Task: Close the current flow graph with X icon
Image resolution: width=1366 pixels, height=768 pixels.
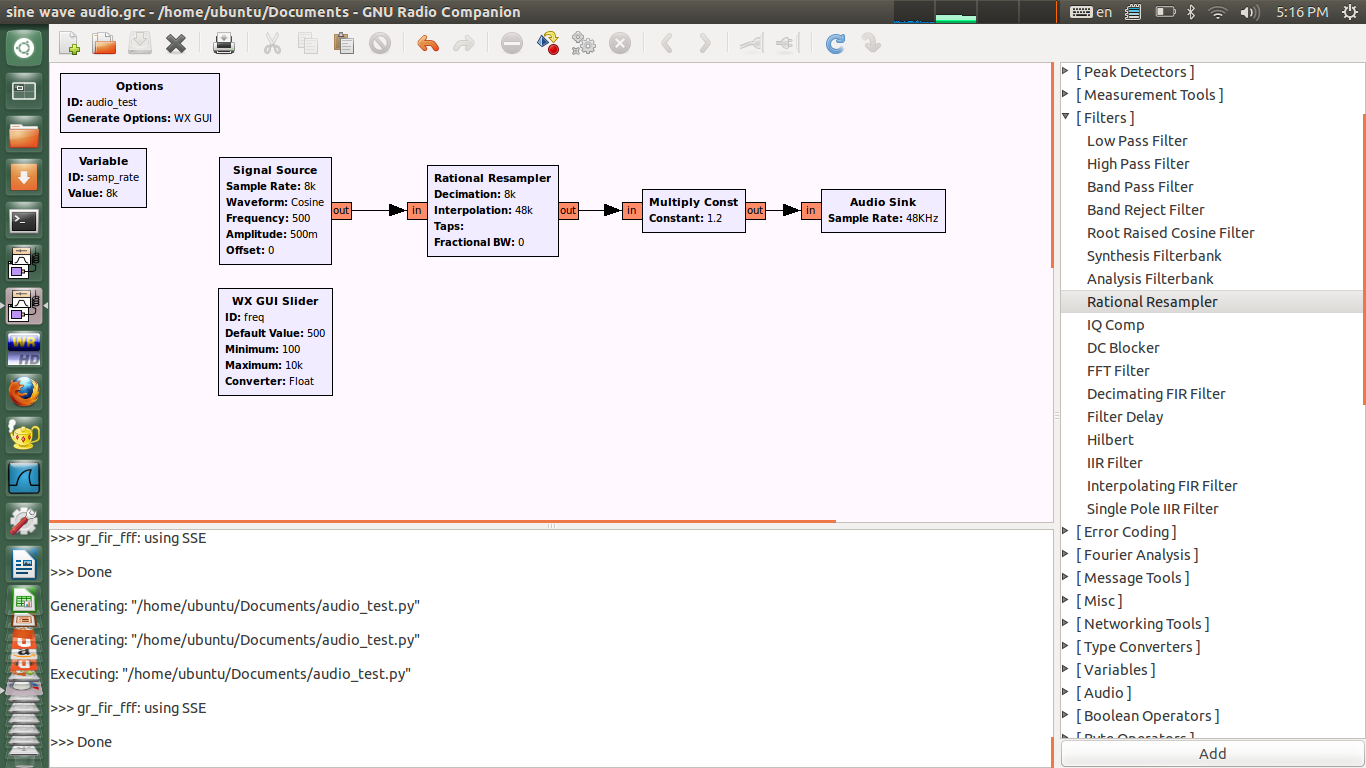Action: (176, 44)
